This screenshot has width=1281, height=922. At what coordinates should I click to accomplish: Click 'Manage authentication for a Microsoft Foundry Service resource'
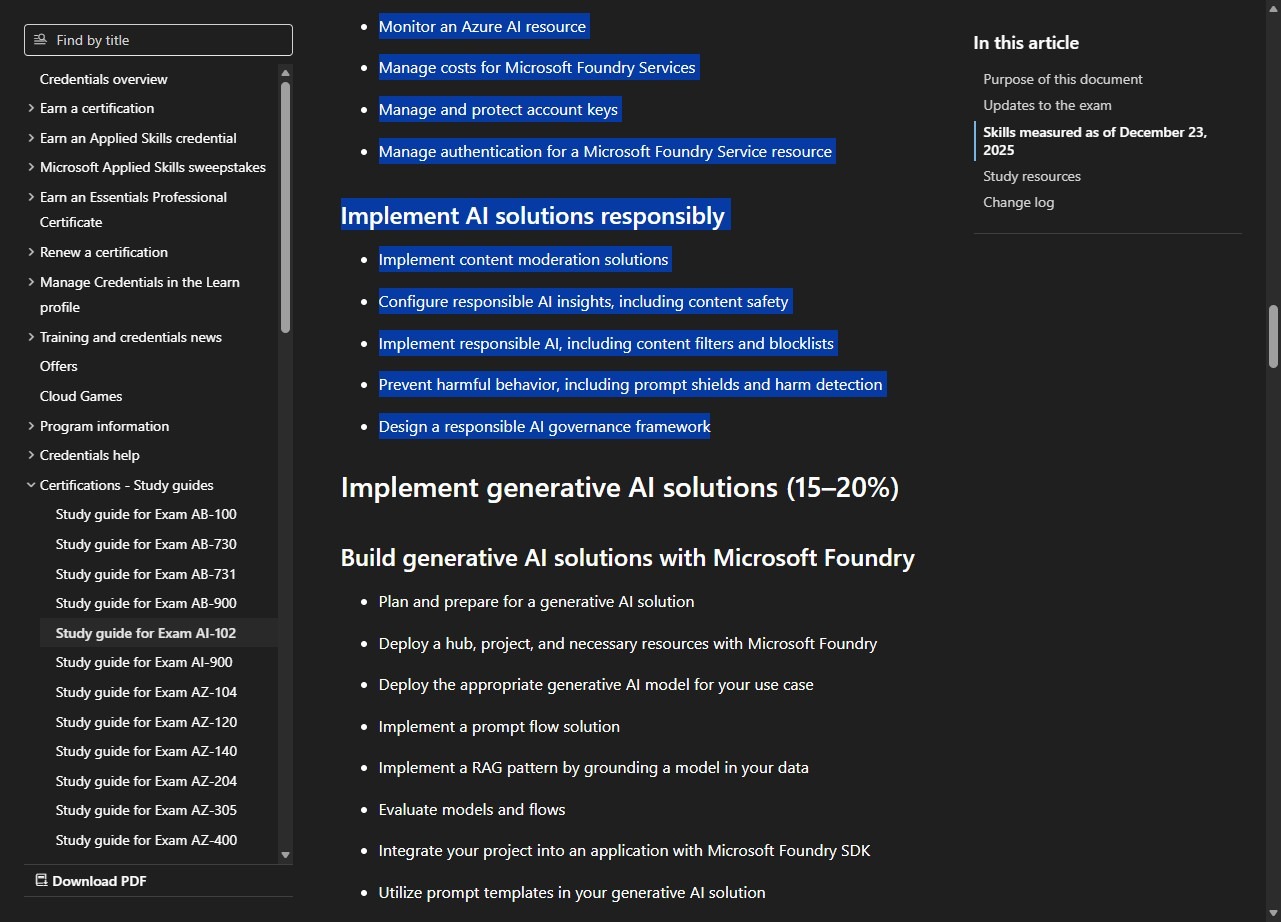coord(605,151)
